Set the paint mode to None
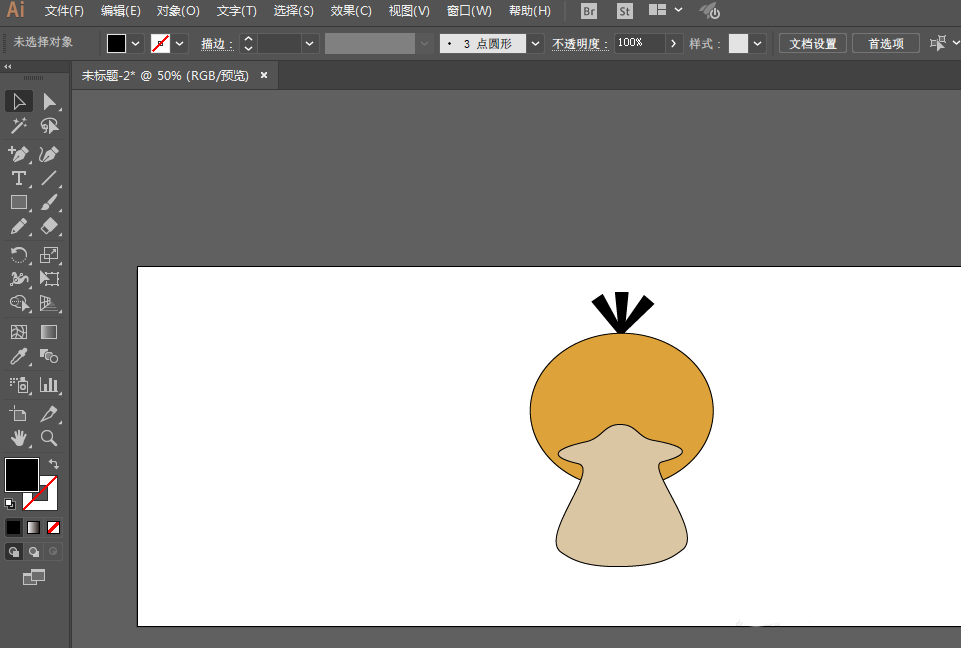This screenshot has width=961, height=648. [54, 527]
